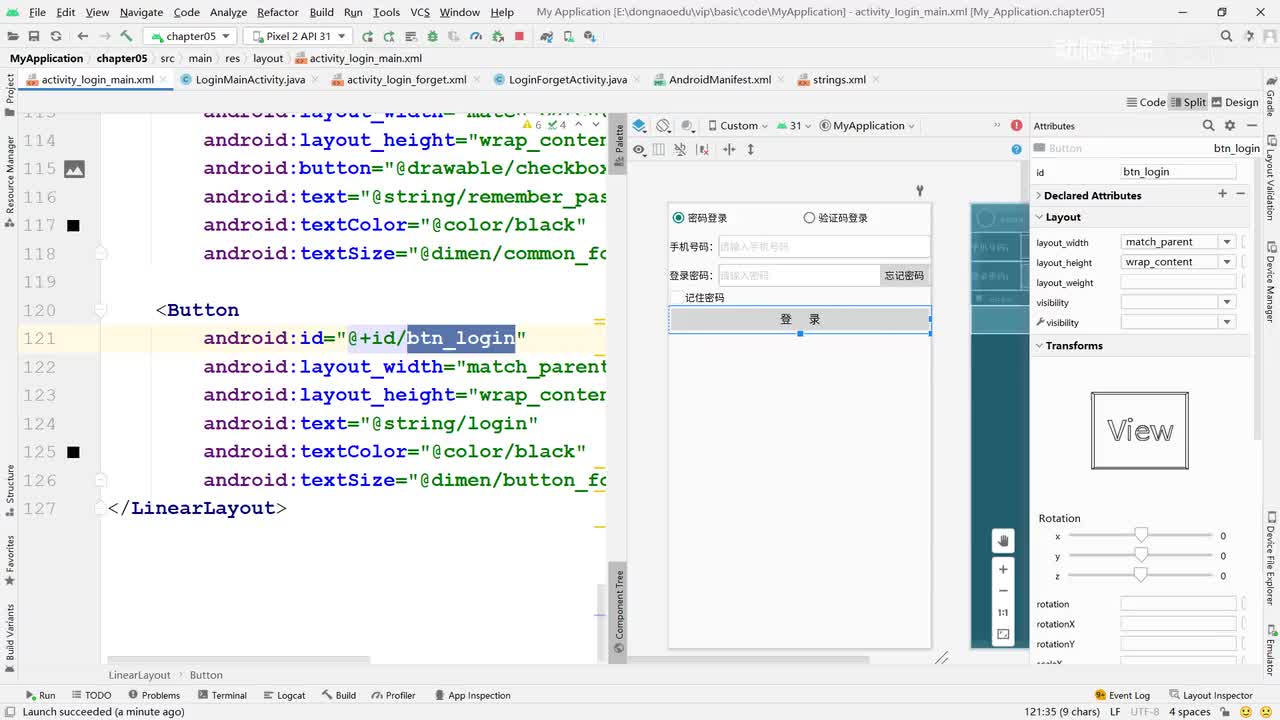Open the red error indicator in design toolbar
The image size is (1280, 720).
(1016, 126)
